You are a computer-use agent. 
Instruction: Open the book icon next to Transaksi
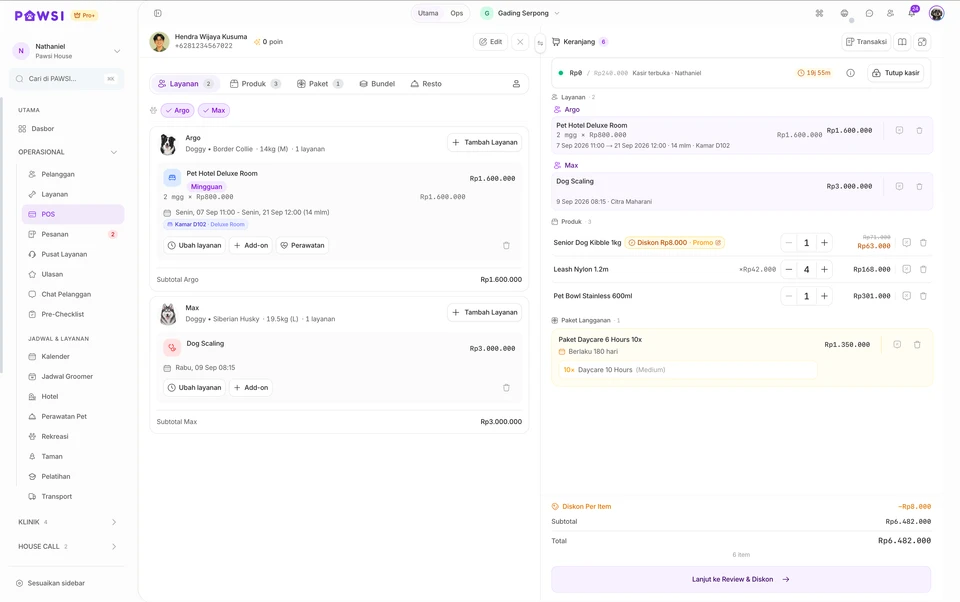pyautogui.click(x=902, y=42)
